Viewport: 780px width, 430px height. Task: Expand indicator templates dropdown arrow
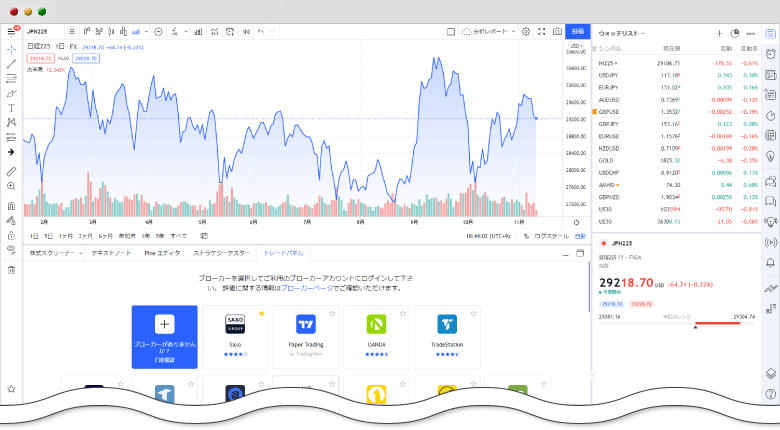(x=186, y=31)
